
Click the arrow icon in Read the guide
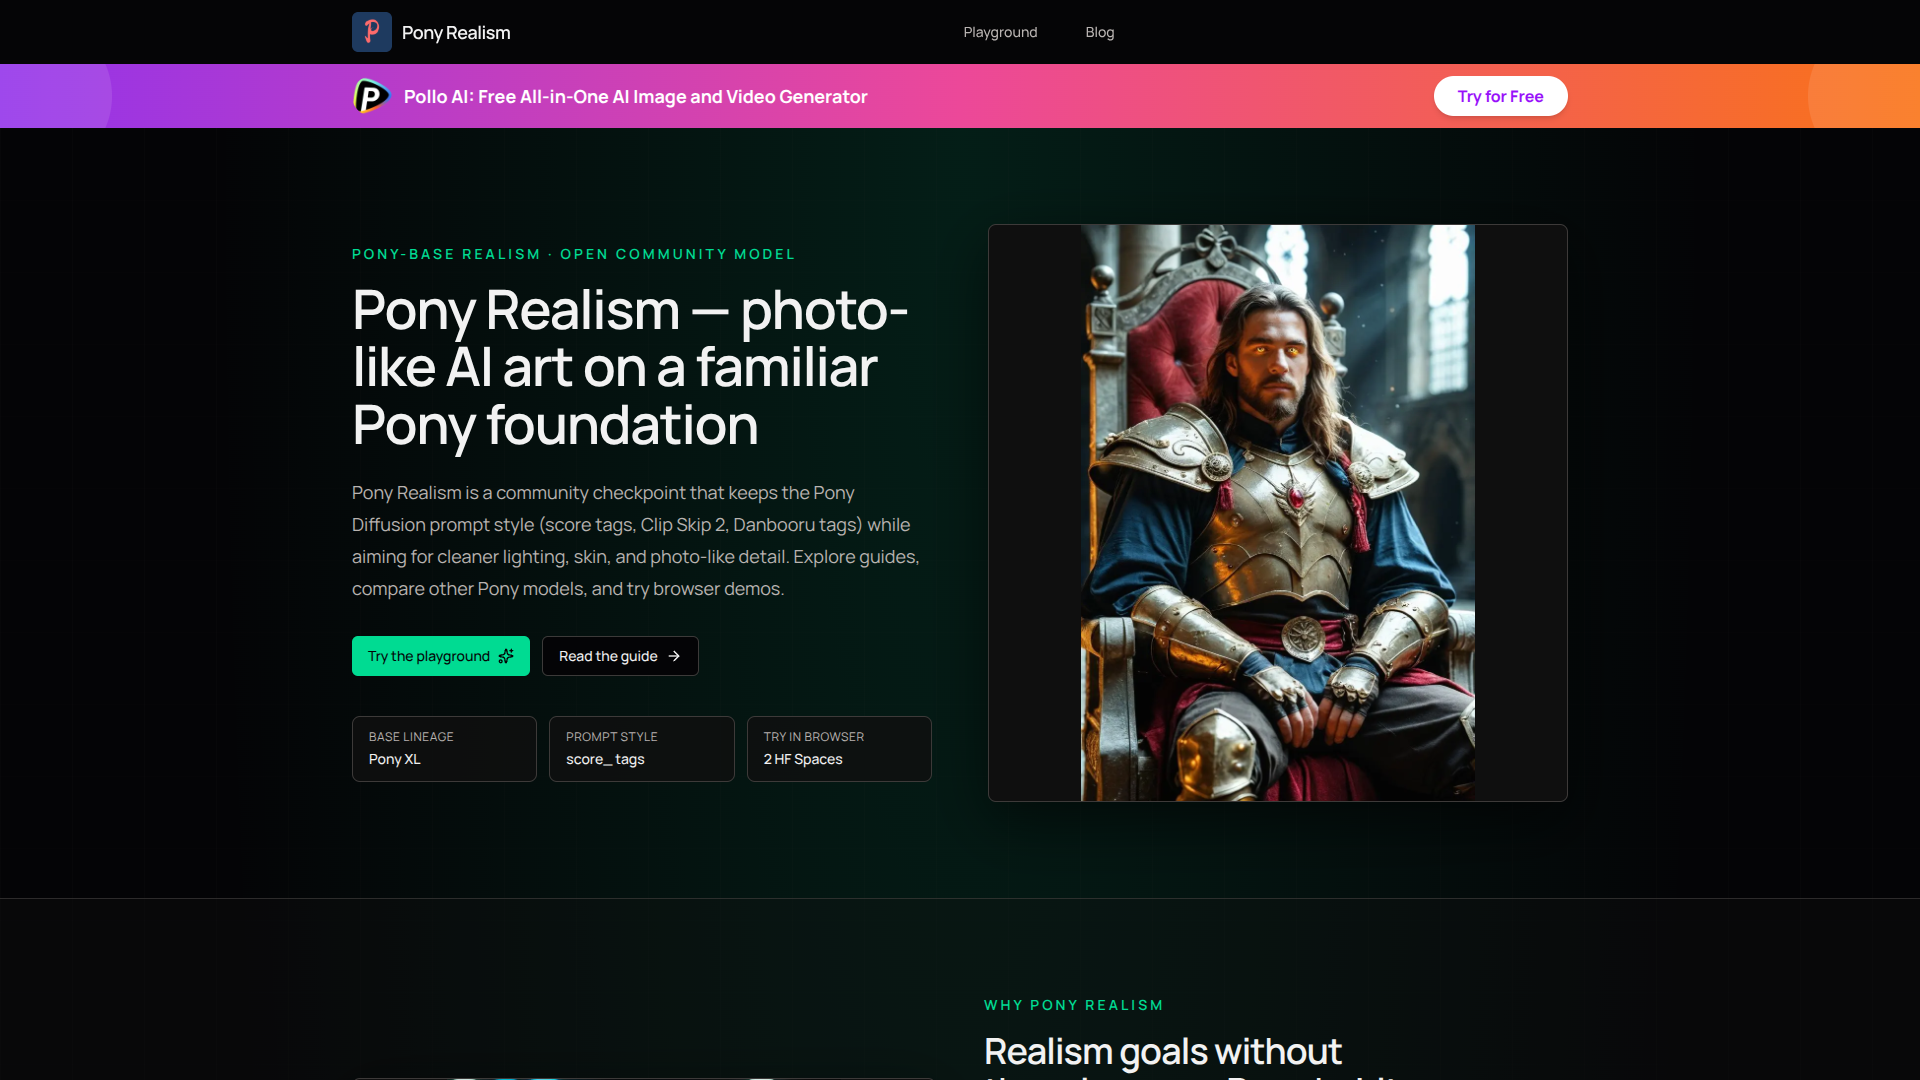[x=674, y=656]
